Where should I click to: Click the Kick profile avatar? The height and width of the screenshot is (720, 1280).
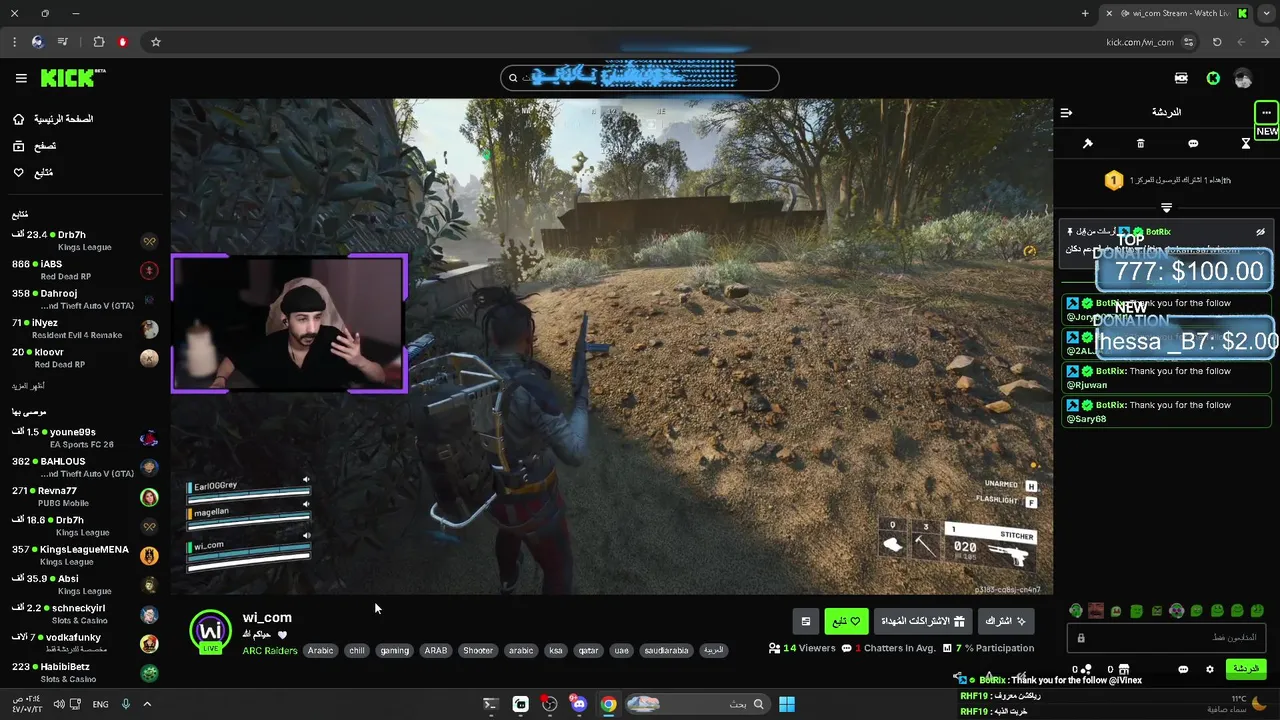click(x=1243, y=78)
